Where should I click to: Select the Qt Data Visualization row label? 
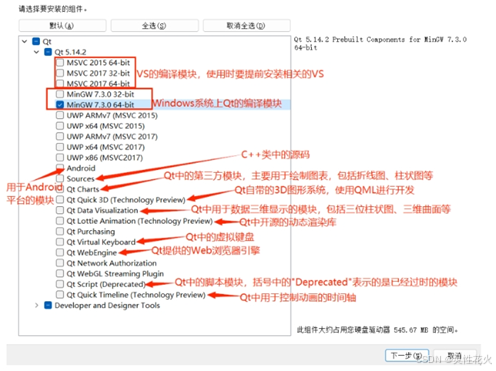coord(102,210)
